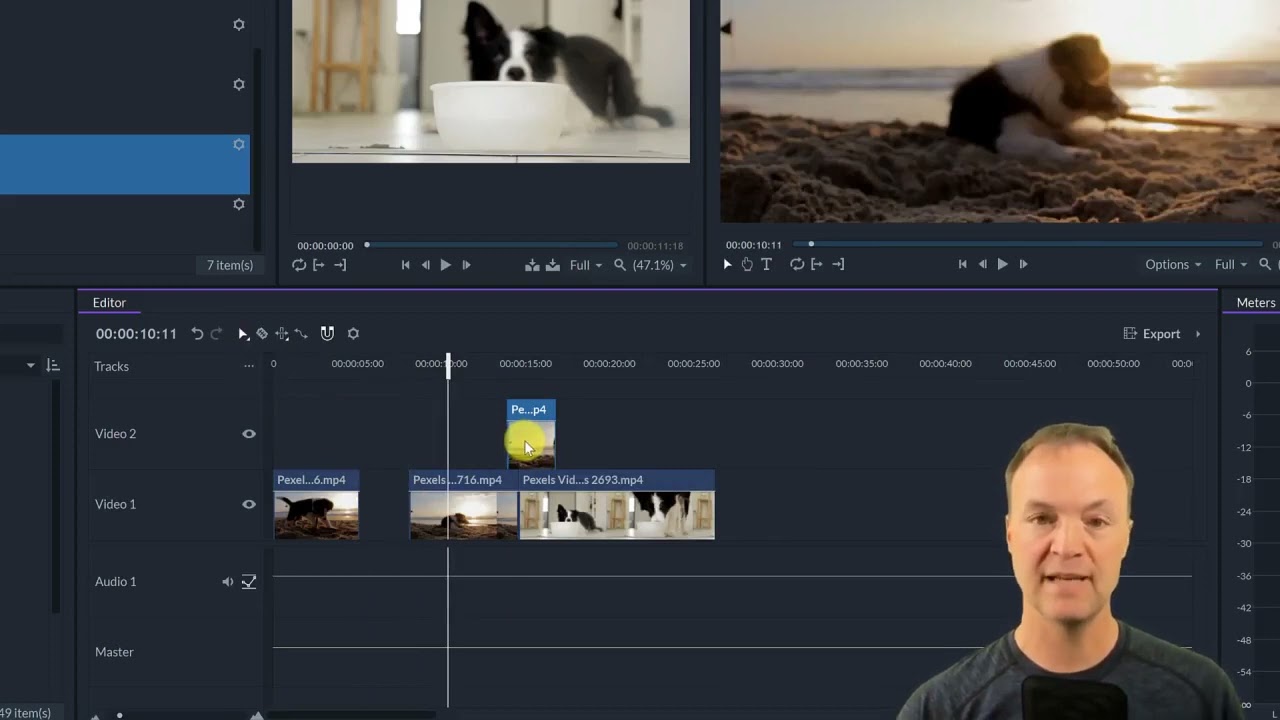This screenshot has width=1280, height=720.
Task: Select the Pexel...6.mp4 clip on Video 1
Action: pos(316,505)
